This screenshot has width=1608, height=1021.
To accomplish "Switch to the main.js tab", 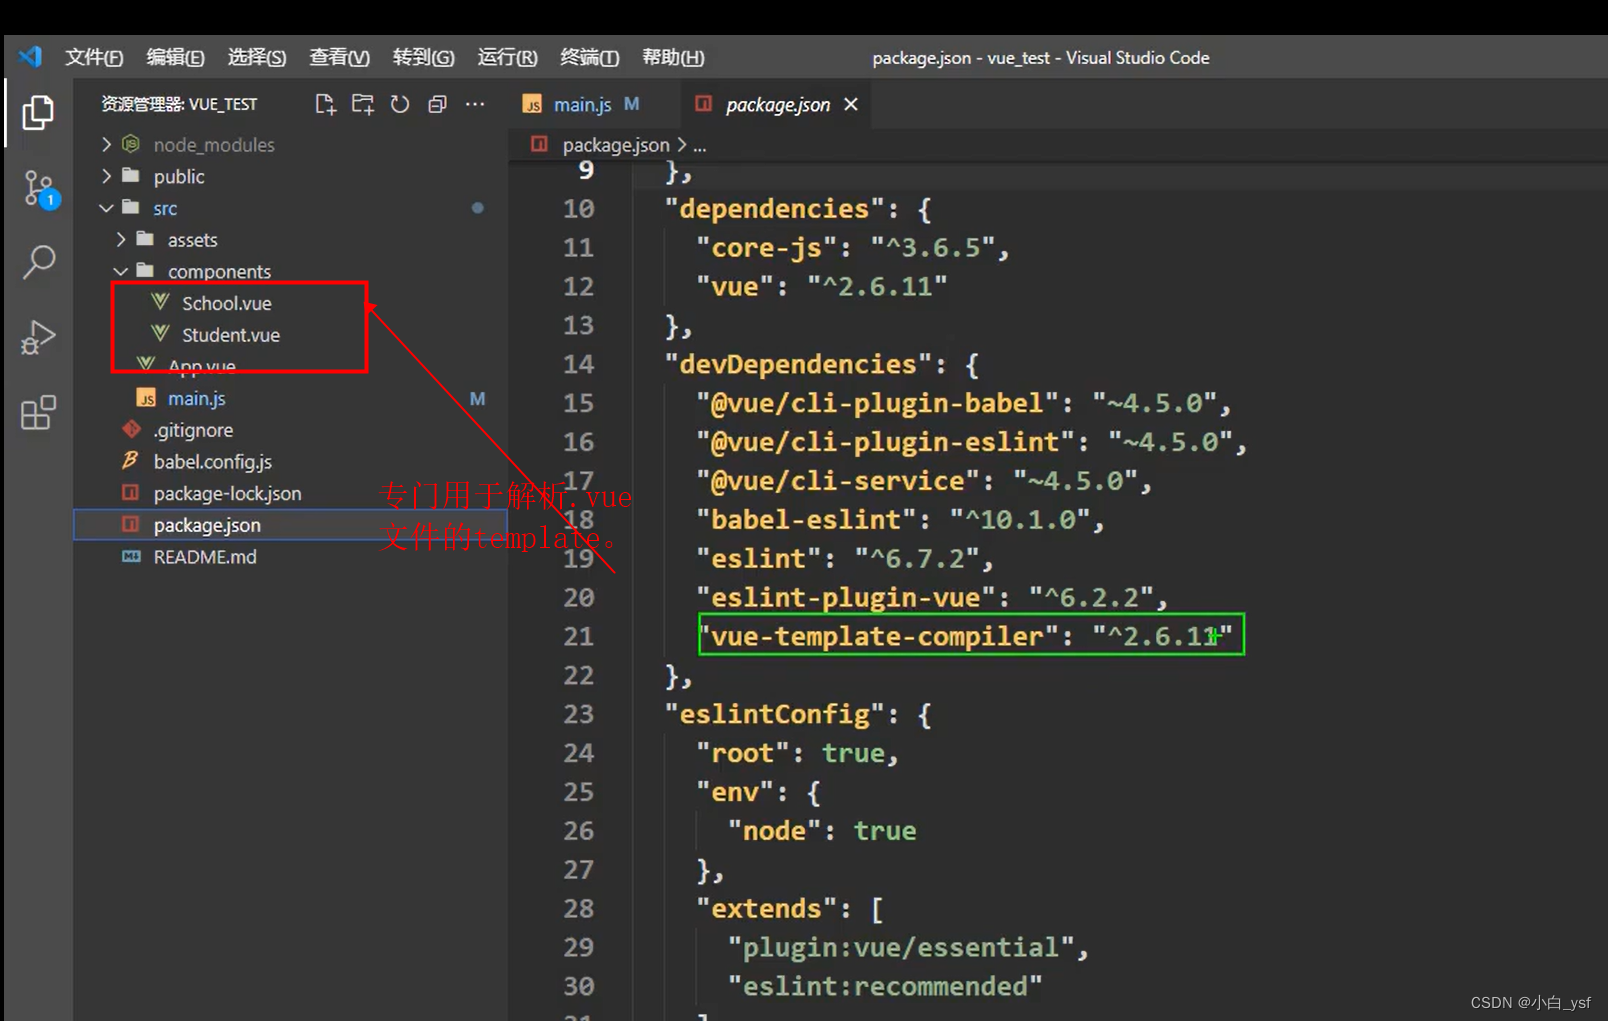I will click(581, 104).
